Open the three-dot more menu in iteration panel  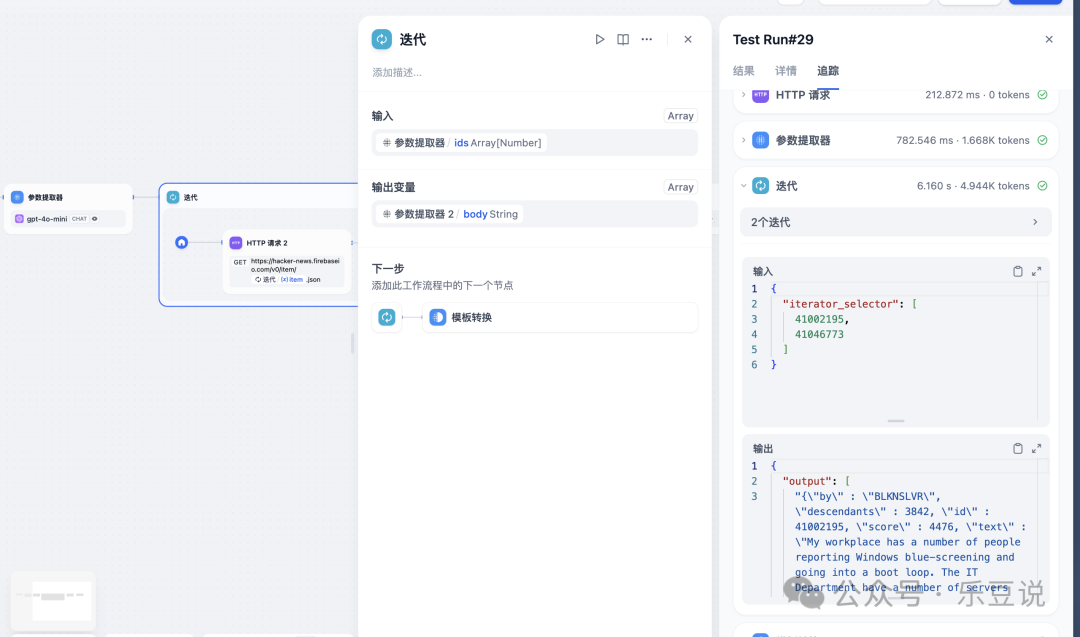point(646,39)
